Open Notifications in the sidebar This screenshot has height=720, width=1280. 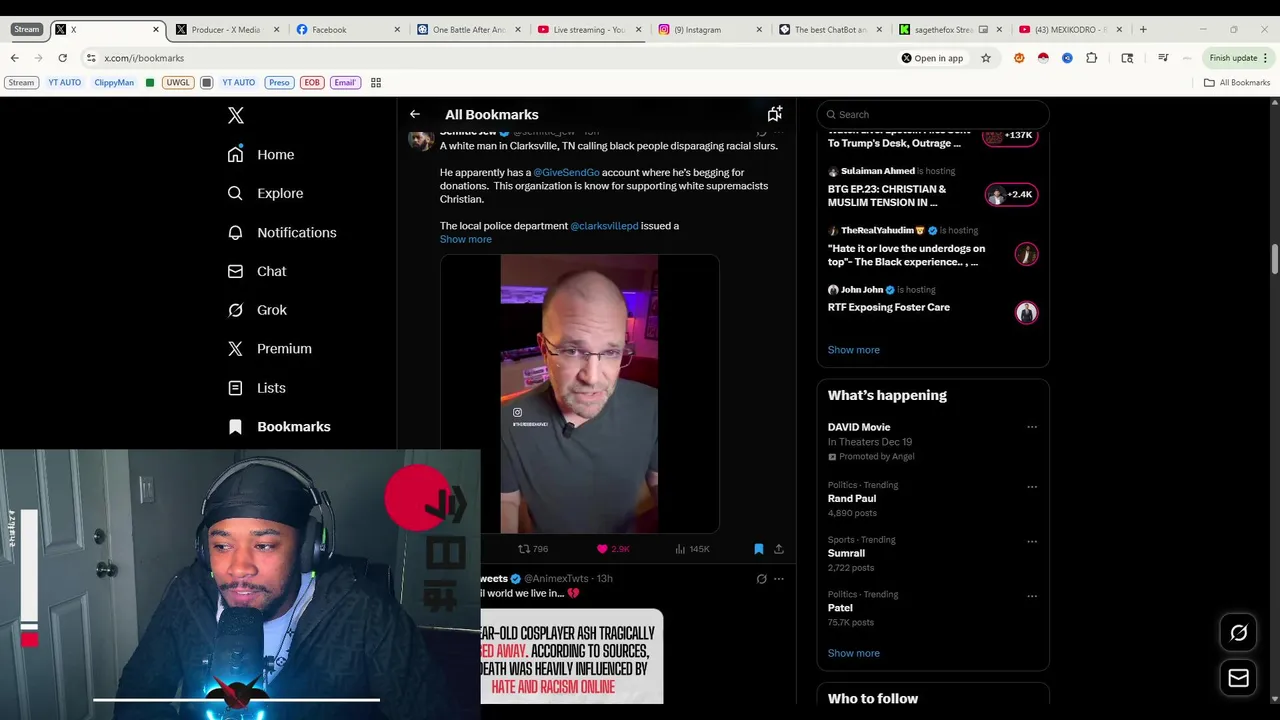point(282,232)
